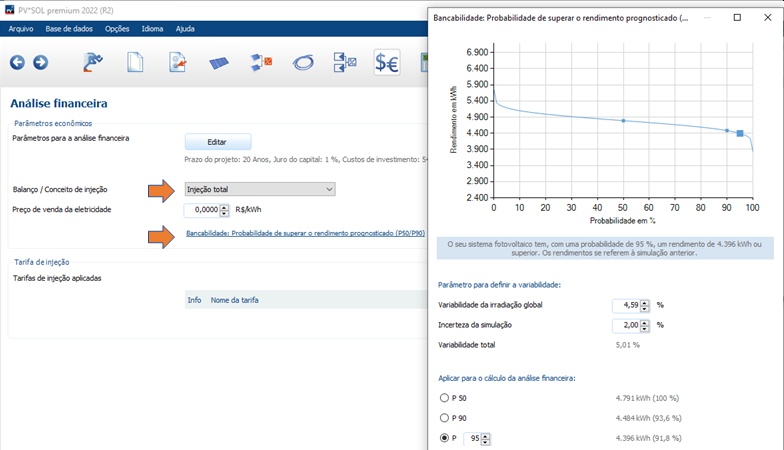The width and height of the screenshot is (784, 450).
Task: Click the back navigation arrow icon
Action: click(x=17, y=63)
